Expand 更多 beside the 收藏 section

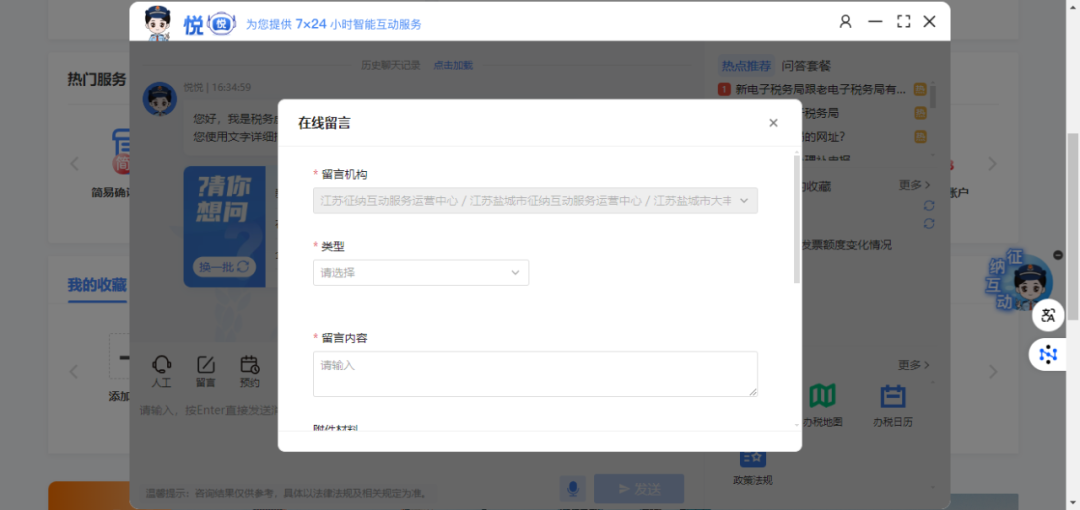pyautogui.click(x=914, y=185)
